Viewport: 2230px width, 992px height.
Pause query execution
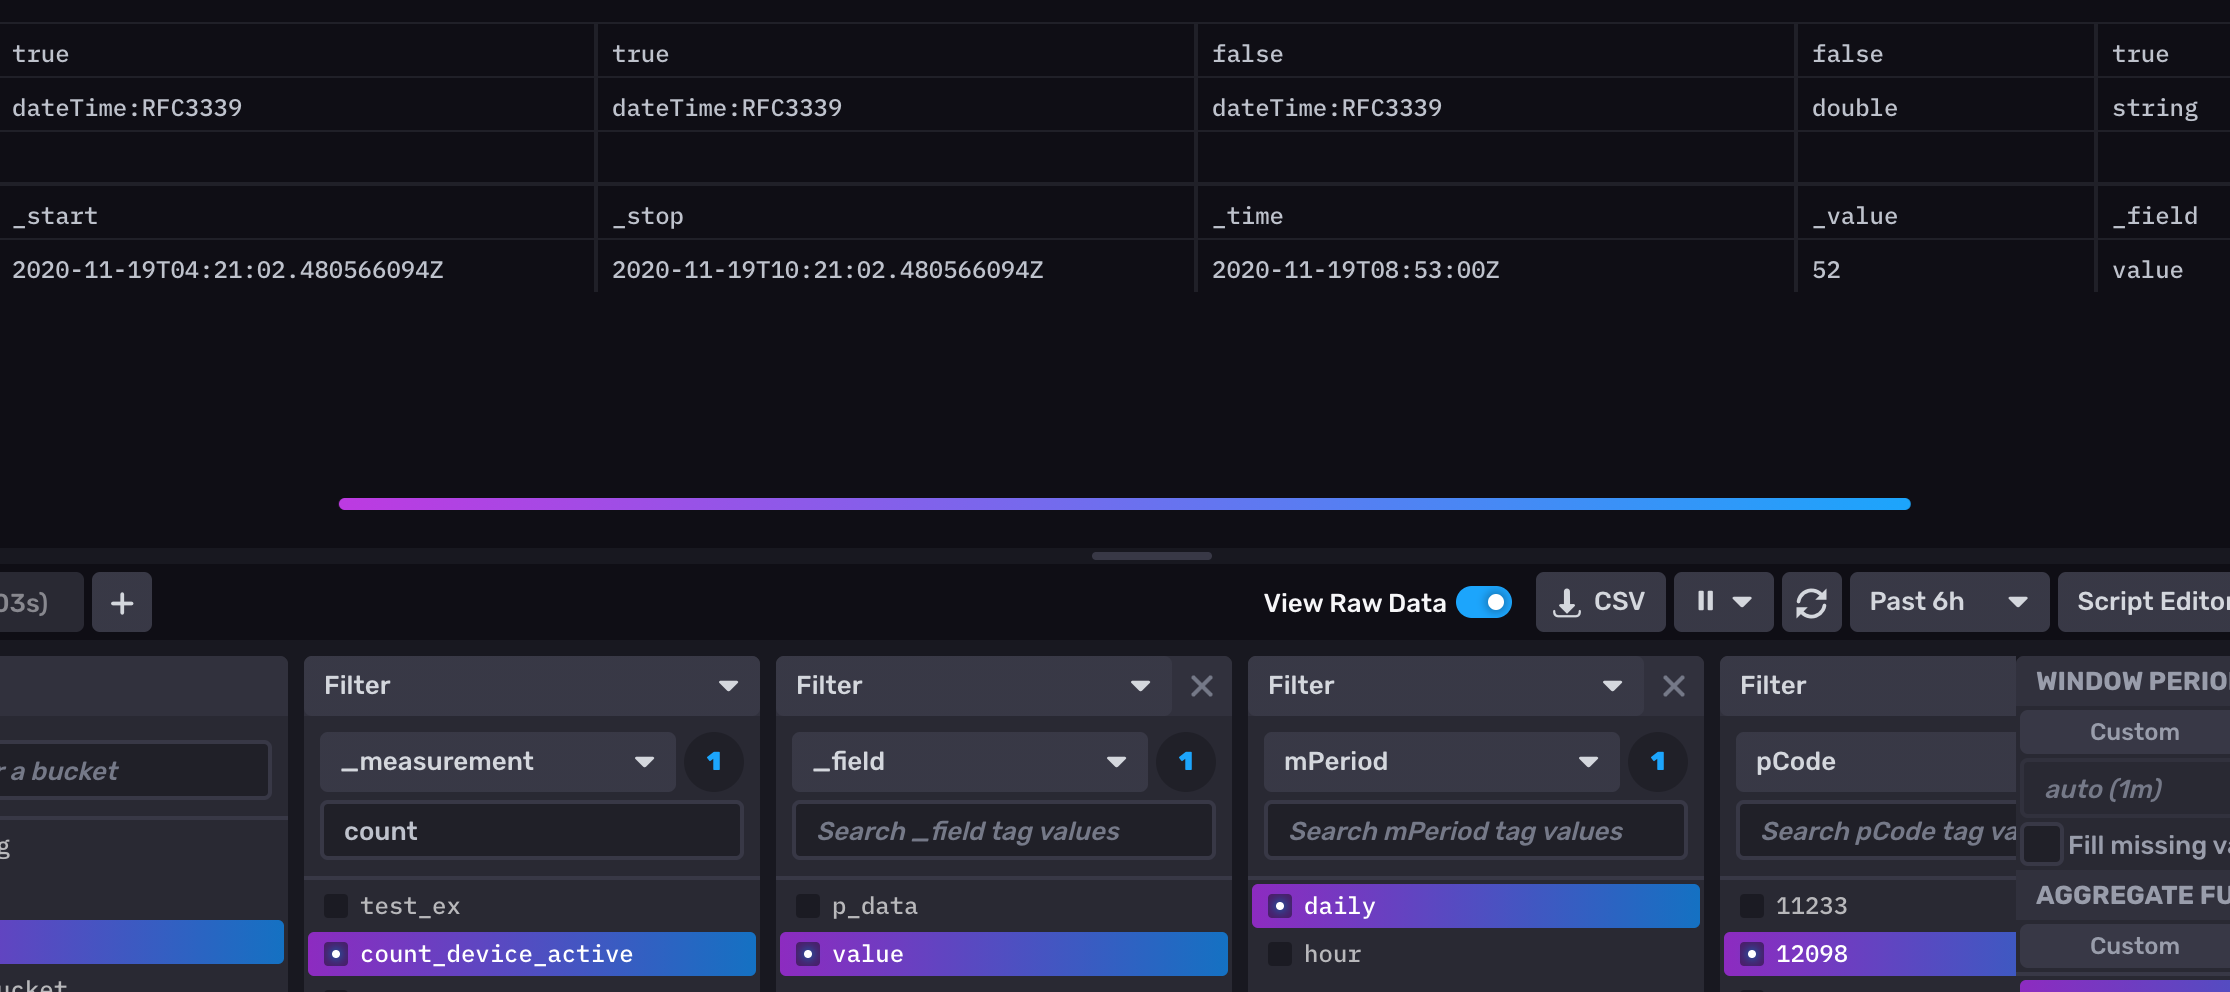1706,602
